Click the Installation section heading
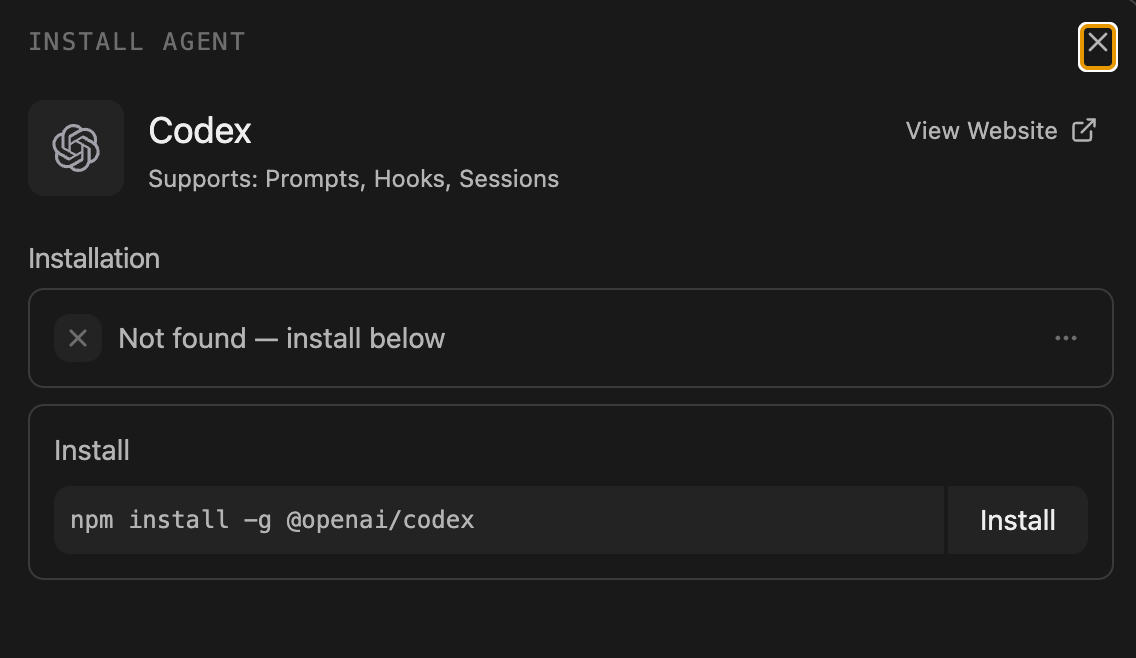 [x=94, y=259]
